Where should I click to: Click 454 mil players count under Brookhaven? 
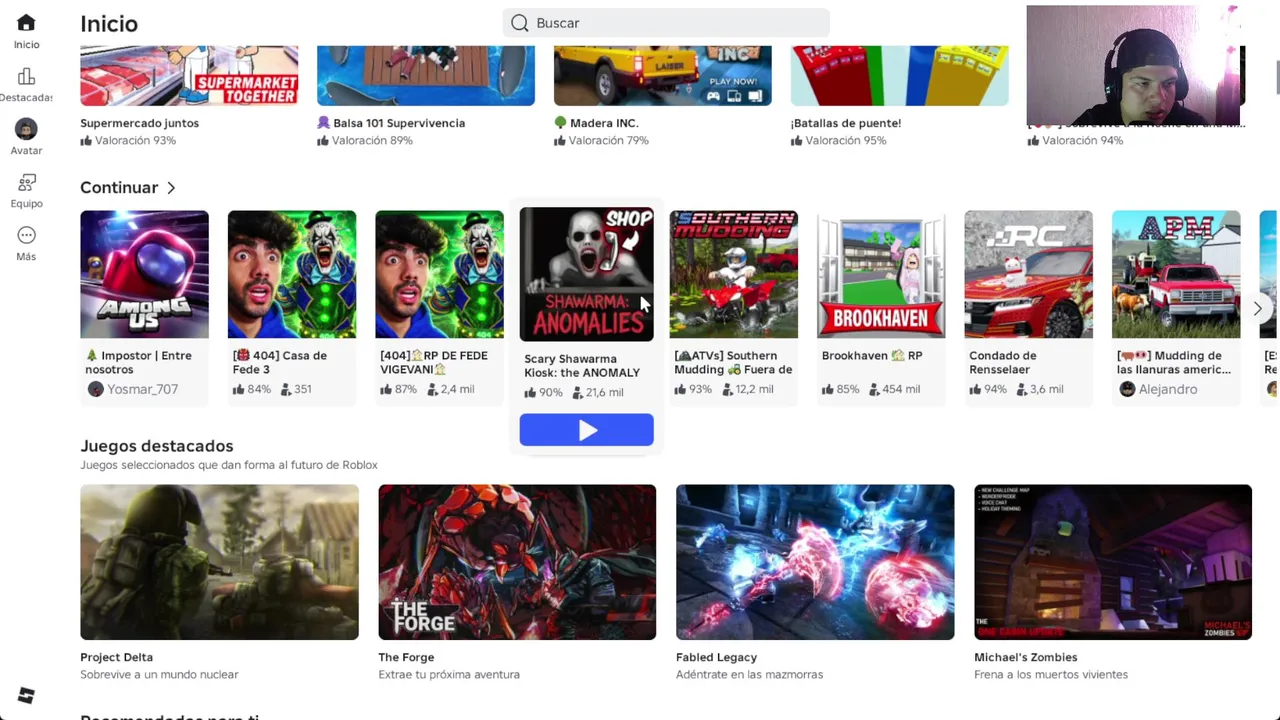893,389
